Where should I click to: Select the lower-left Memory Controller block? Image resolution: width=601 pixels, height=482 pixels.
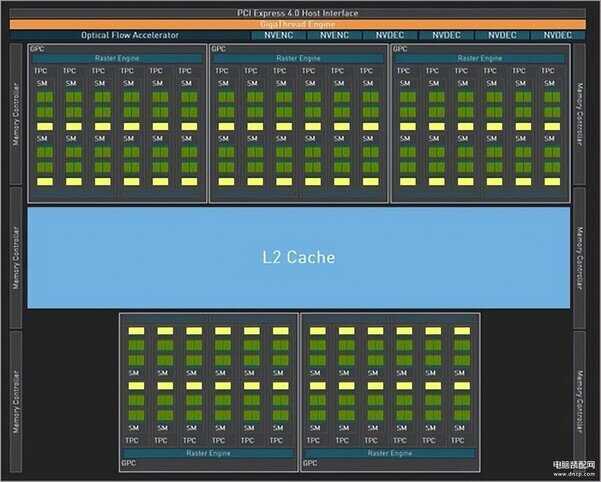coord(16,402)
